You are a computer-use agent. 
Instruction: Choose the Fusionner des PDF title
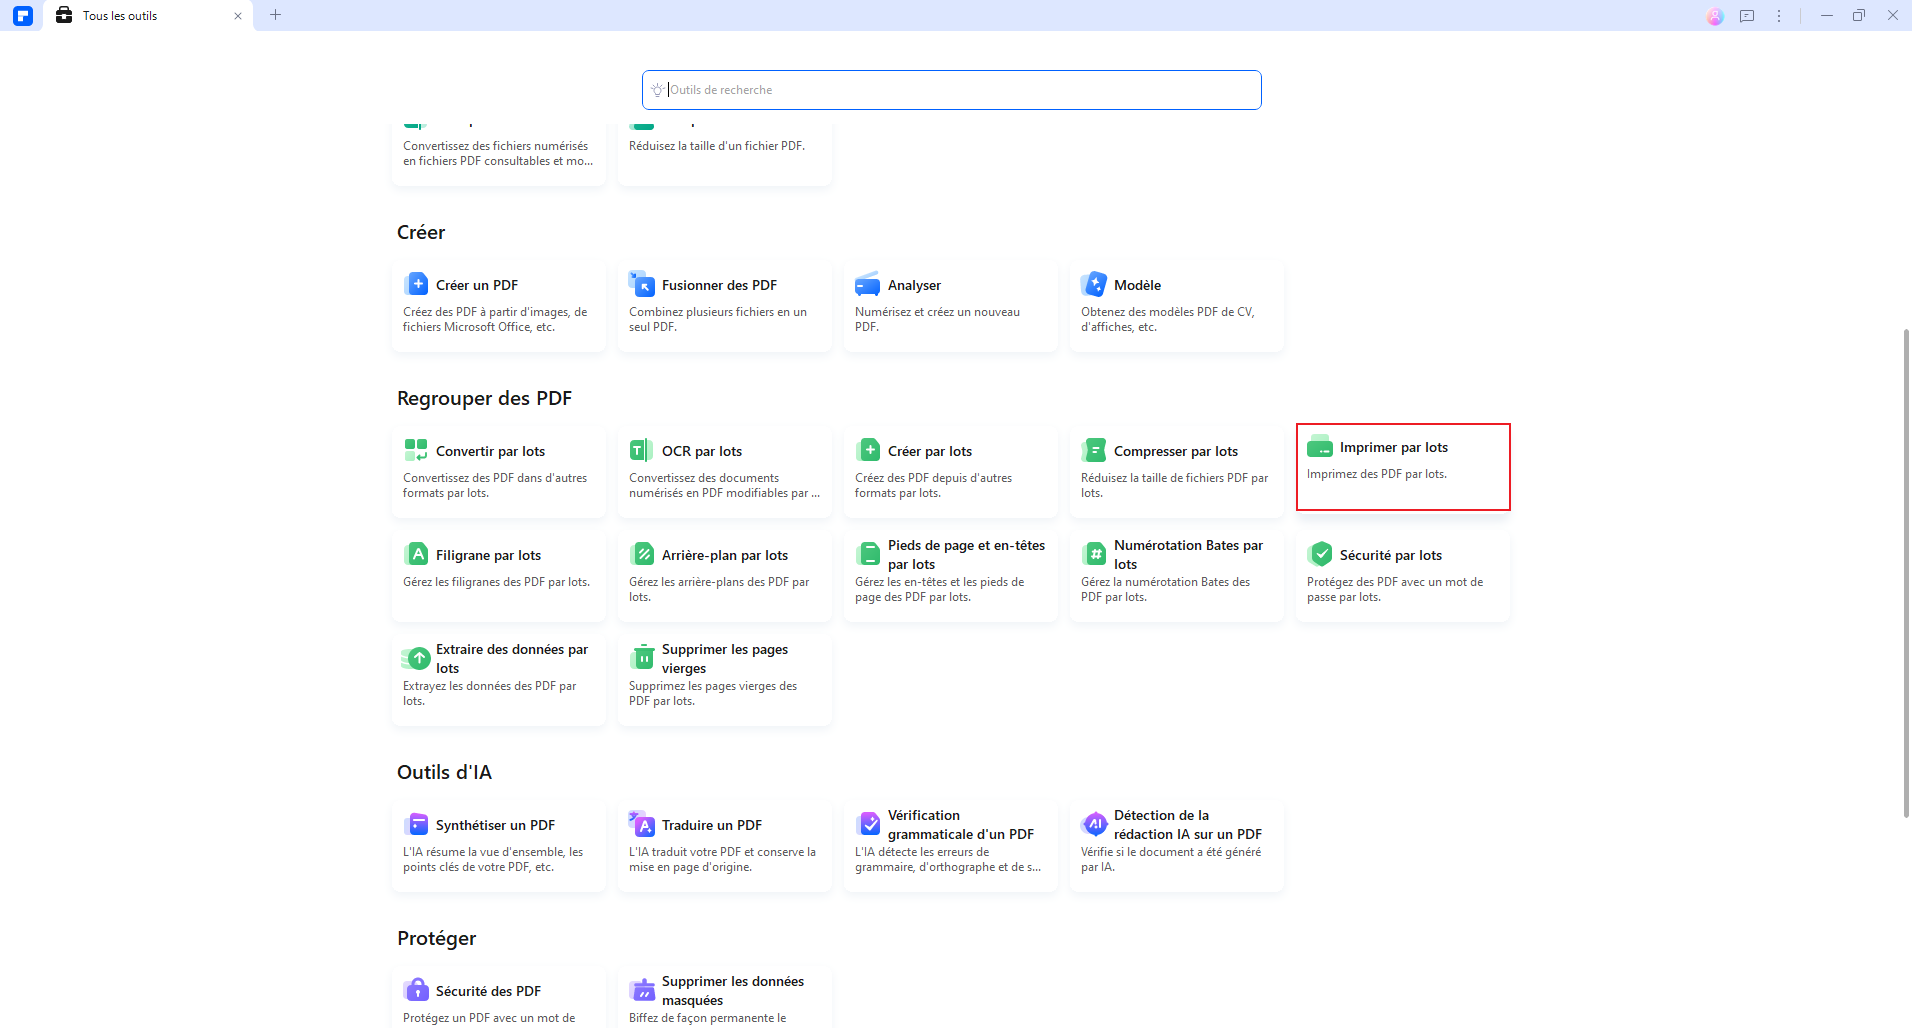coord(719,285)
